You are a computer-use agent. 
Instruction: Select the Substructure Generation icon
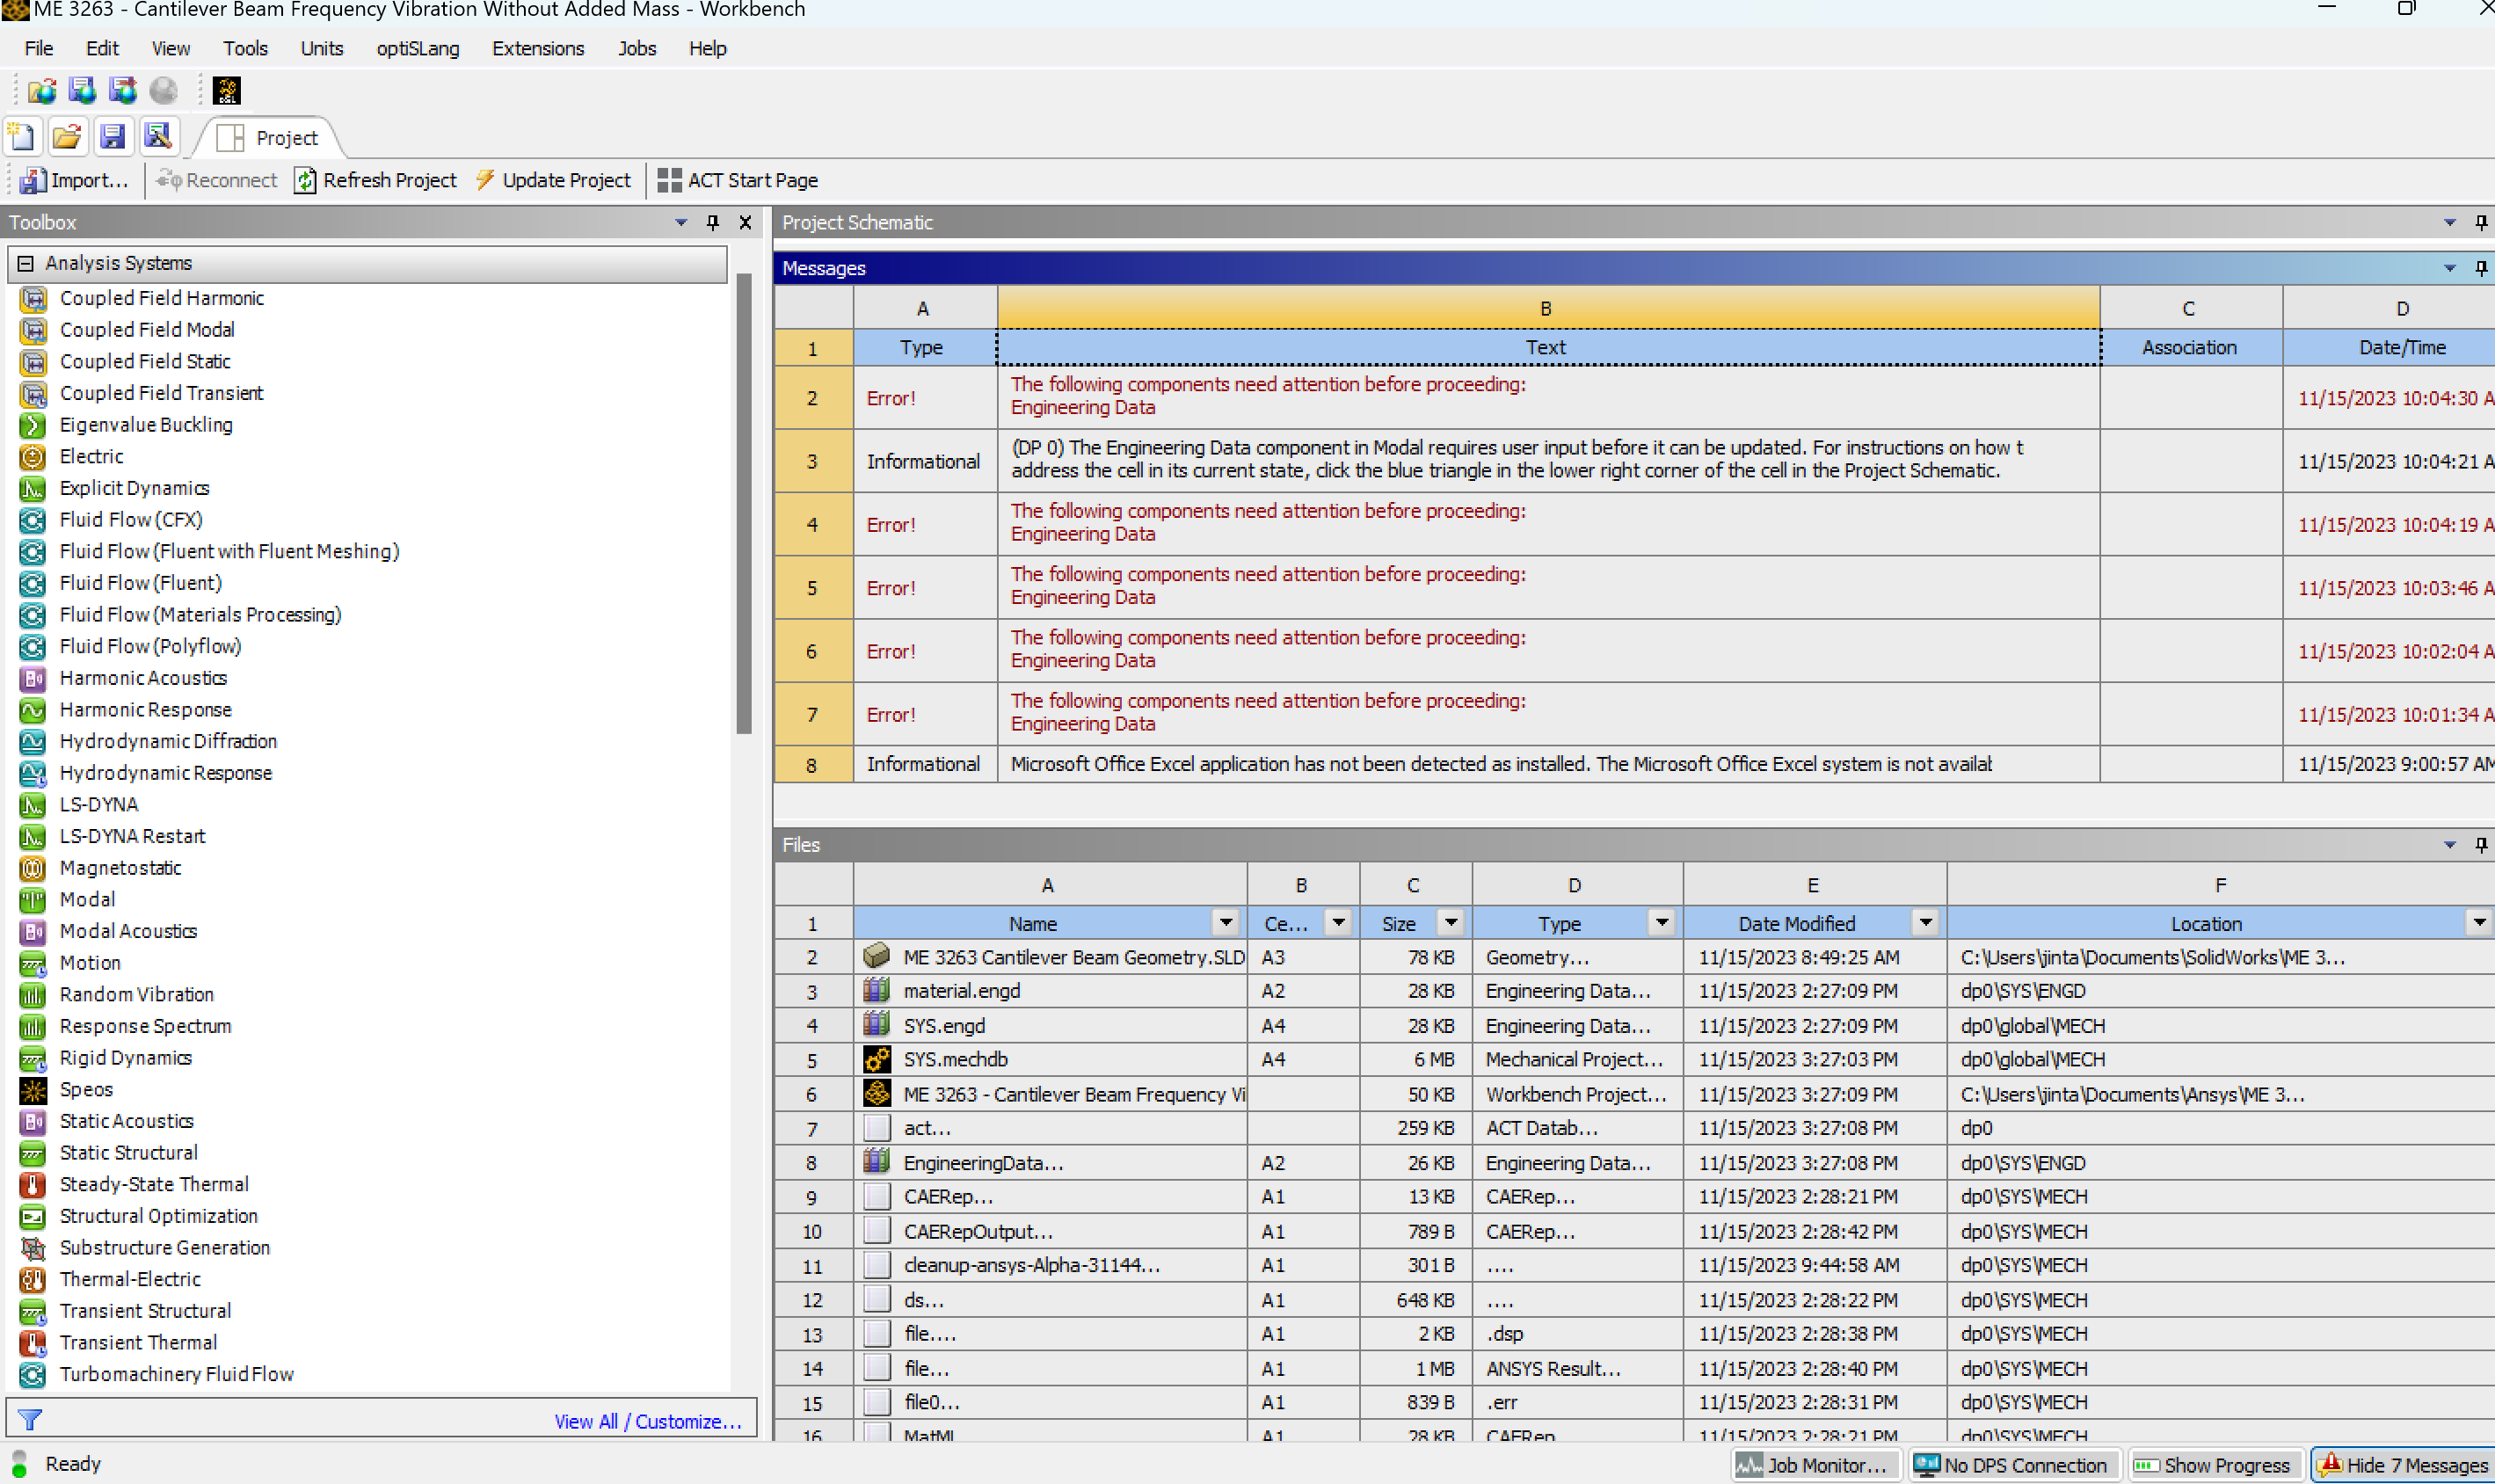click(x=33, y=1248)
